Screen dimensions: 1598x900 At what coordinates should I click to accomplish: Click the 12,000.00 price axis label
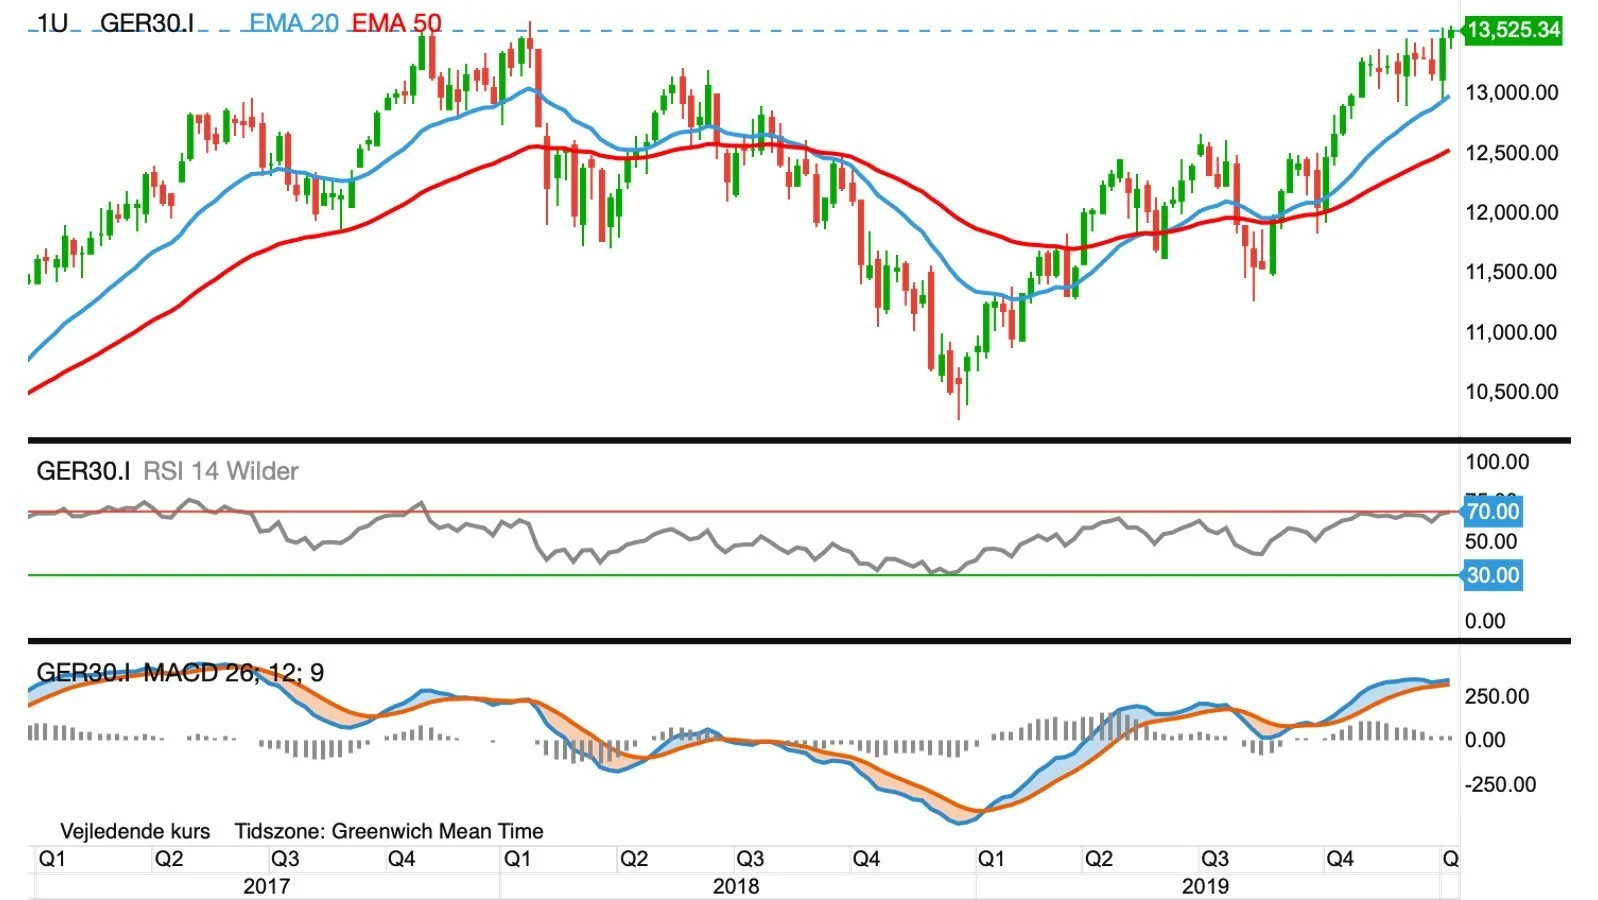coord(1511,212)
